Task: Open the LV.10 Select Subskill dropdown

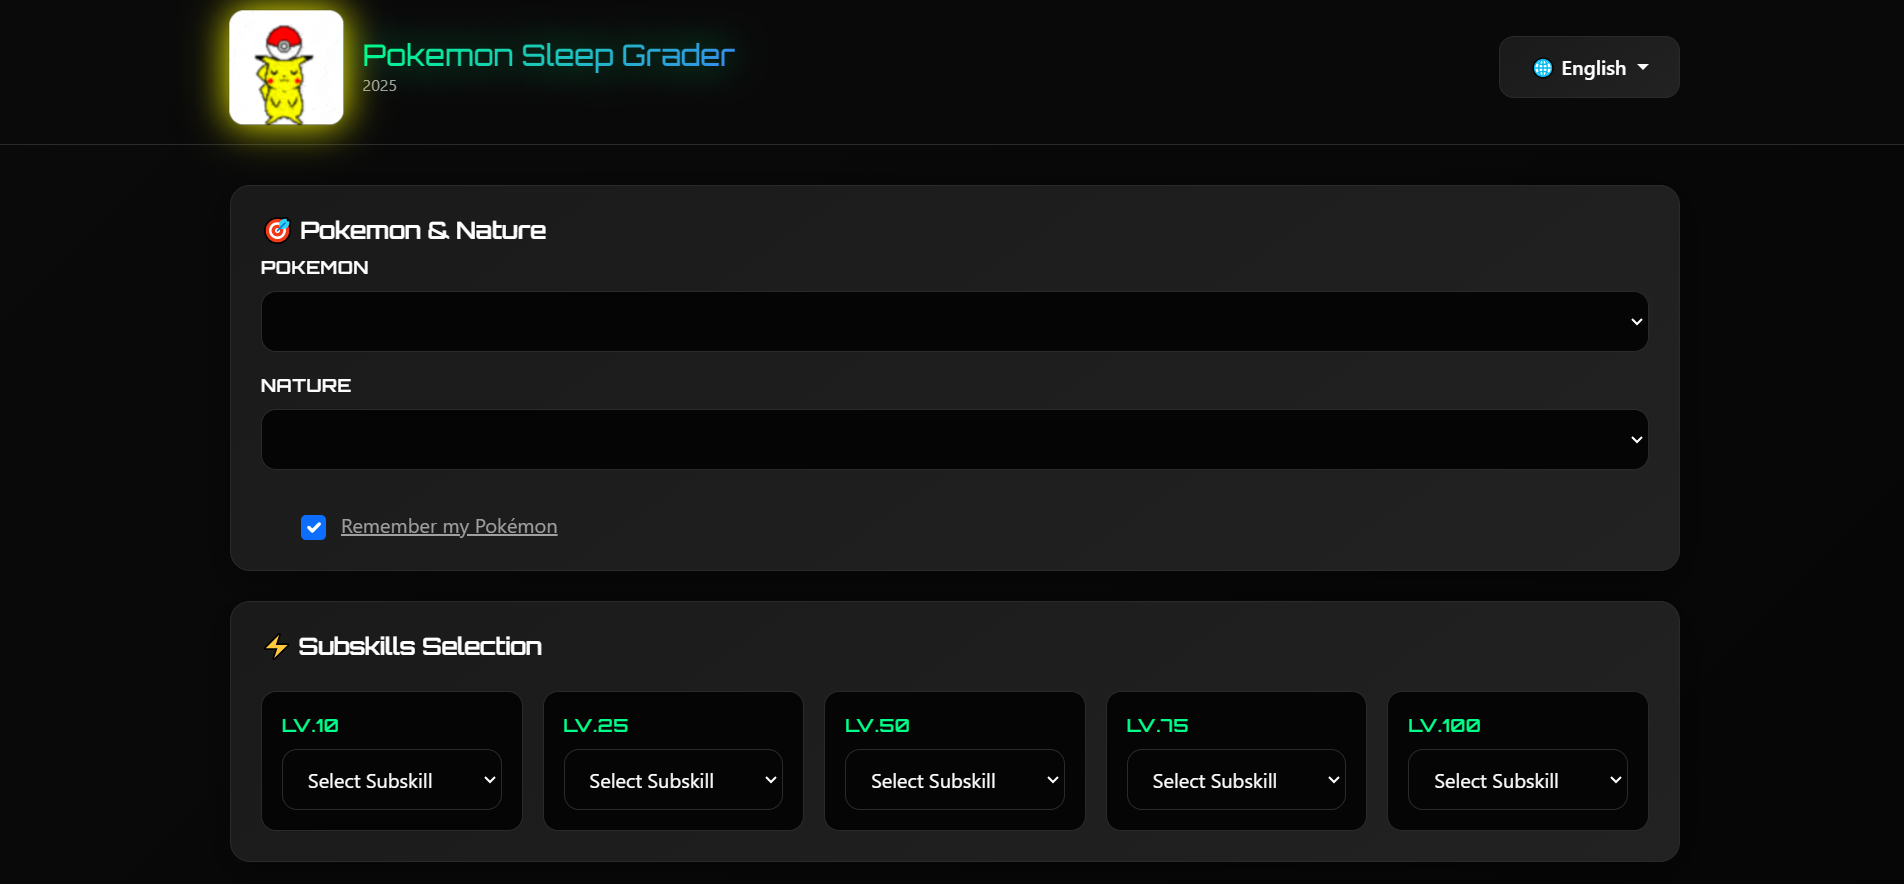Action: point(392,780)
